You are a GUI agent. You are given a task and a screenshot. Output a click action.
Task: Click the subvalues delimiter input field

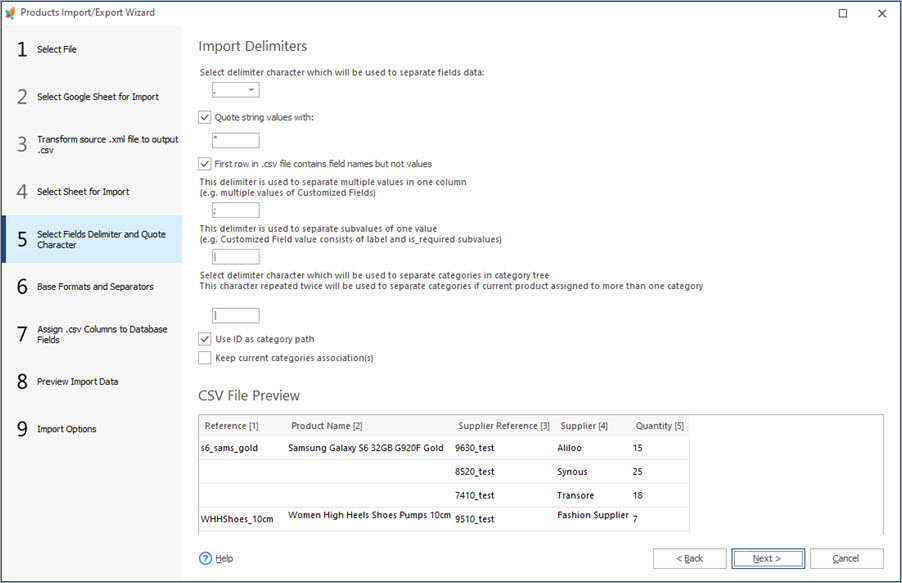pyautogui.click(x=235, y=257)
